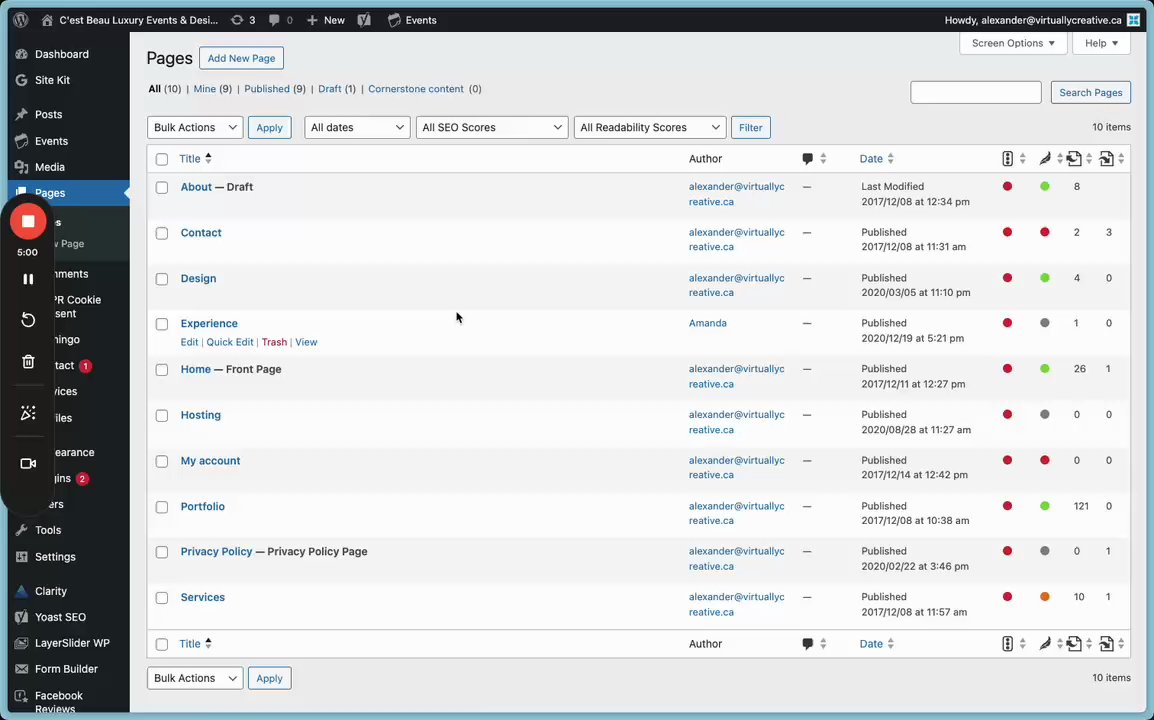Image resolution: width=1154 pixels, height=720 pixels.
Task: Open Tools in the sidebar
Action: (x=48, y=530)
